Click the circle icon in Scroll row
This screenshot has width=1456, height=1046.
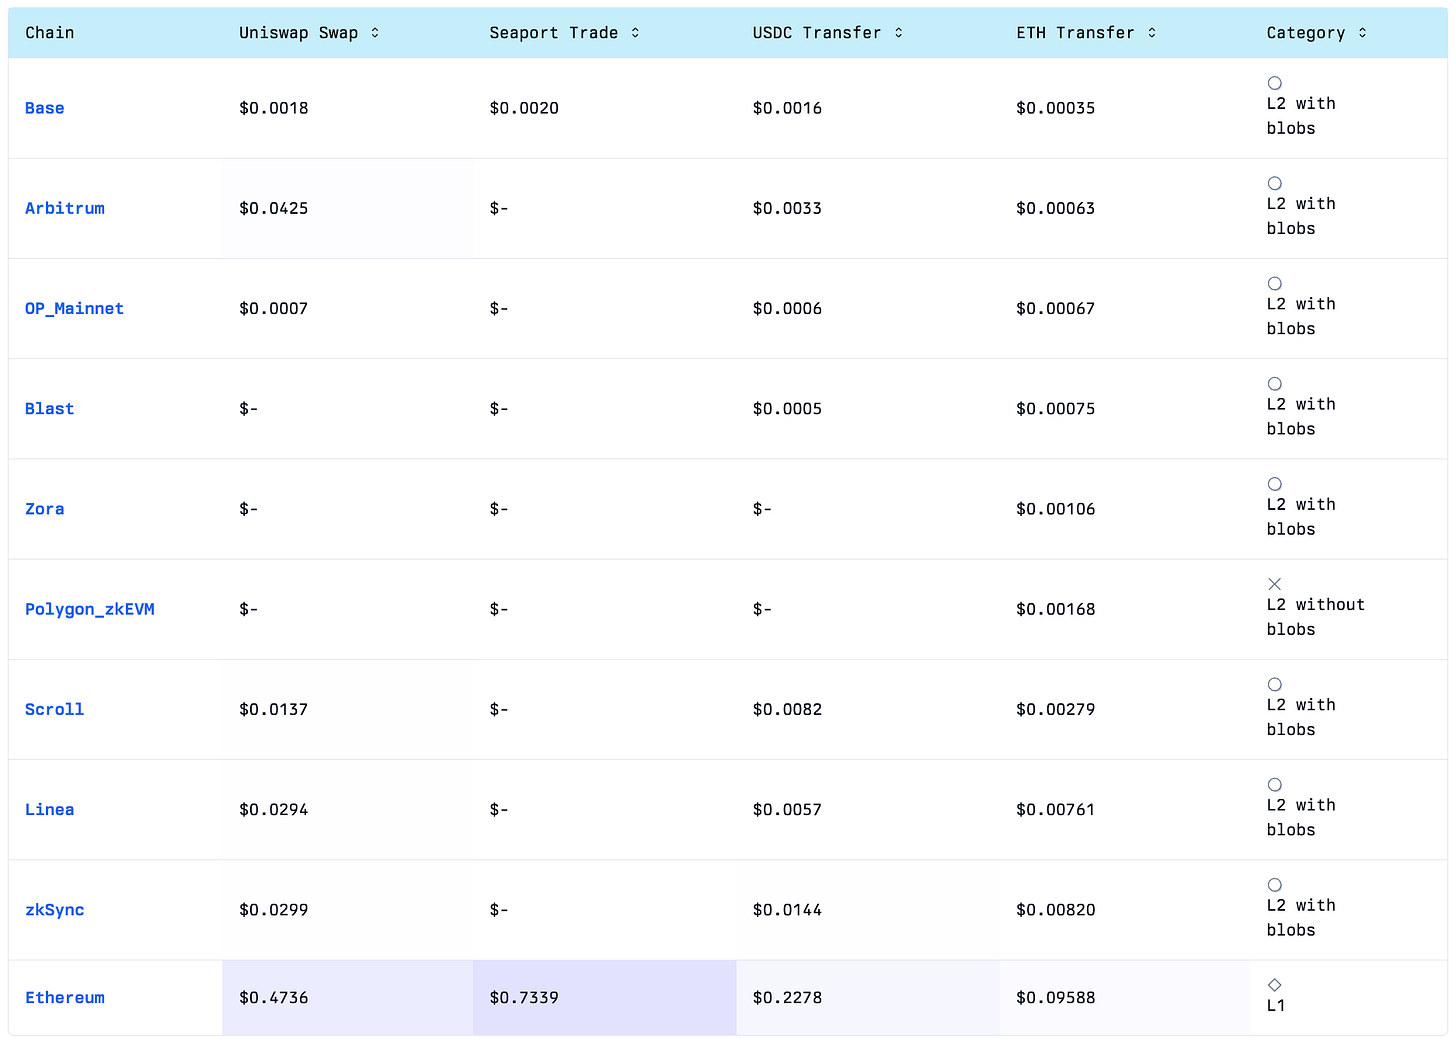click(1275, 685)
